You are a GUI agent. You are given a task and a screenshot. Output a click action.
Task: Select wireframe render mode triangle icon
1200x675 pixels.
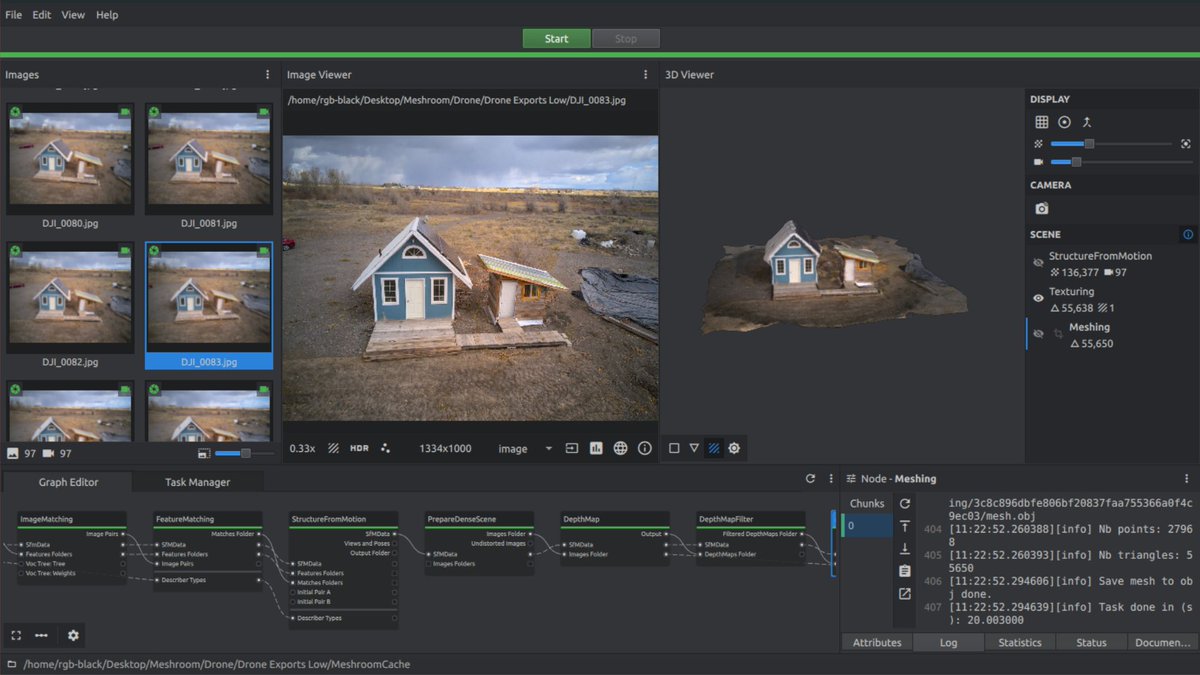[694, 449]
